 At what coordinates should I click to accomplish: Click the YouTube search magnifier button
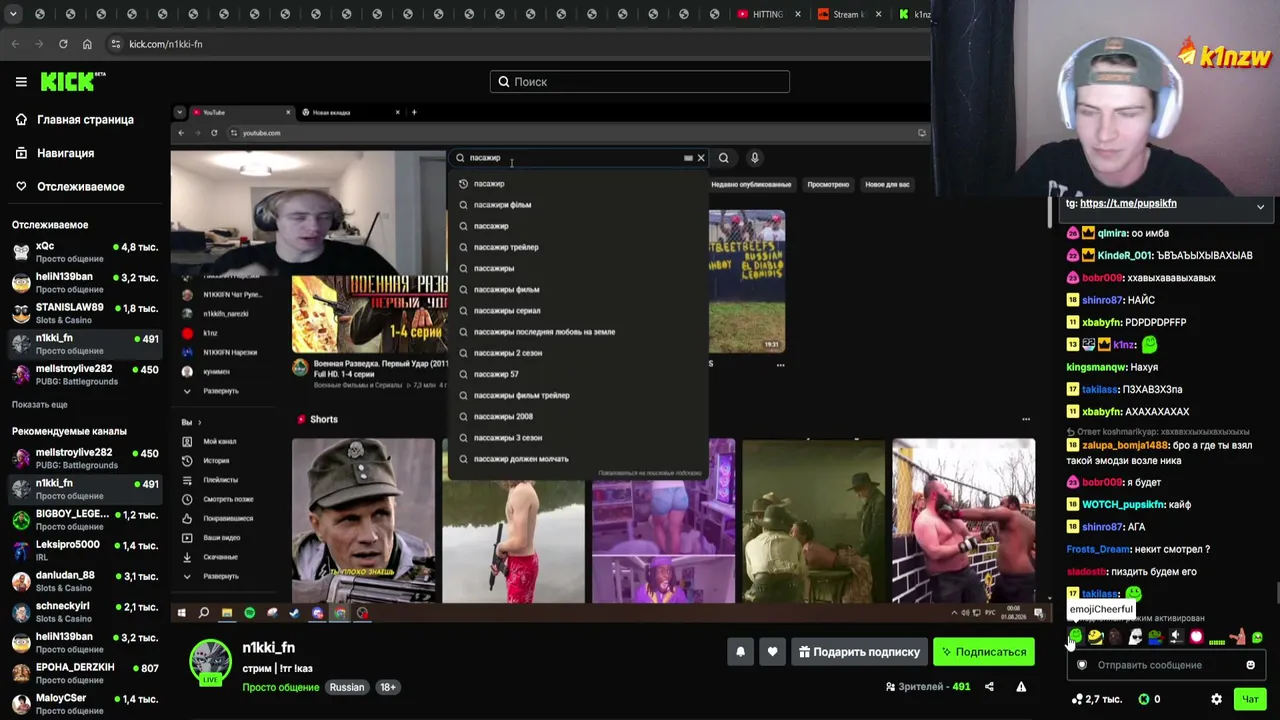coord(723,158)
